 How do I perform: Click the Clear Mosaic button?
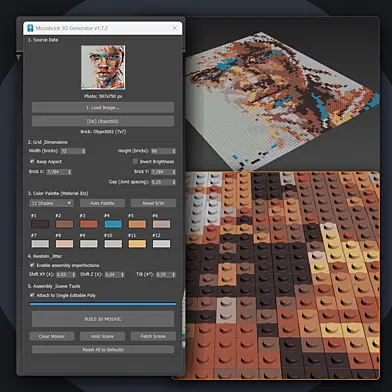tap(52, 336)
